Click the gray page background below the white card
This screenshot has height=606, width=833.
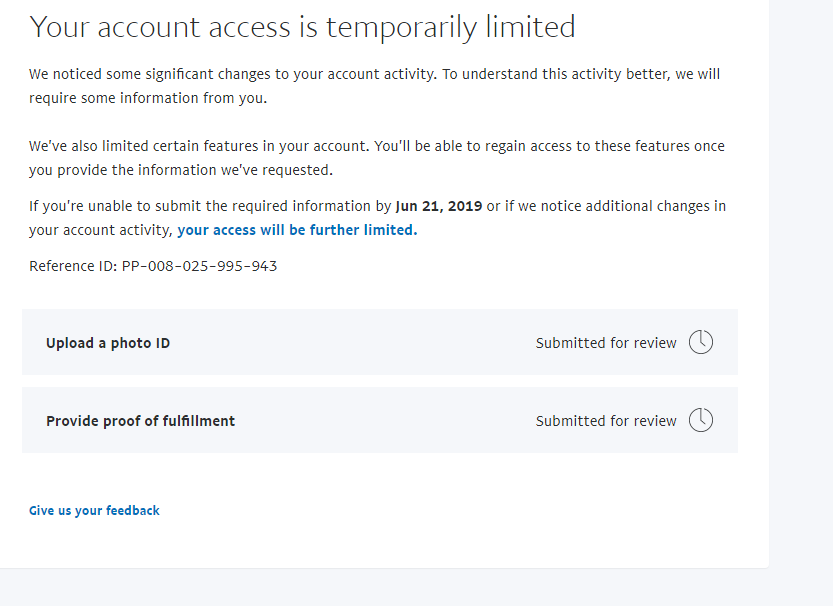[x=400, y=588]
